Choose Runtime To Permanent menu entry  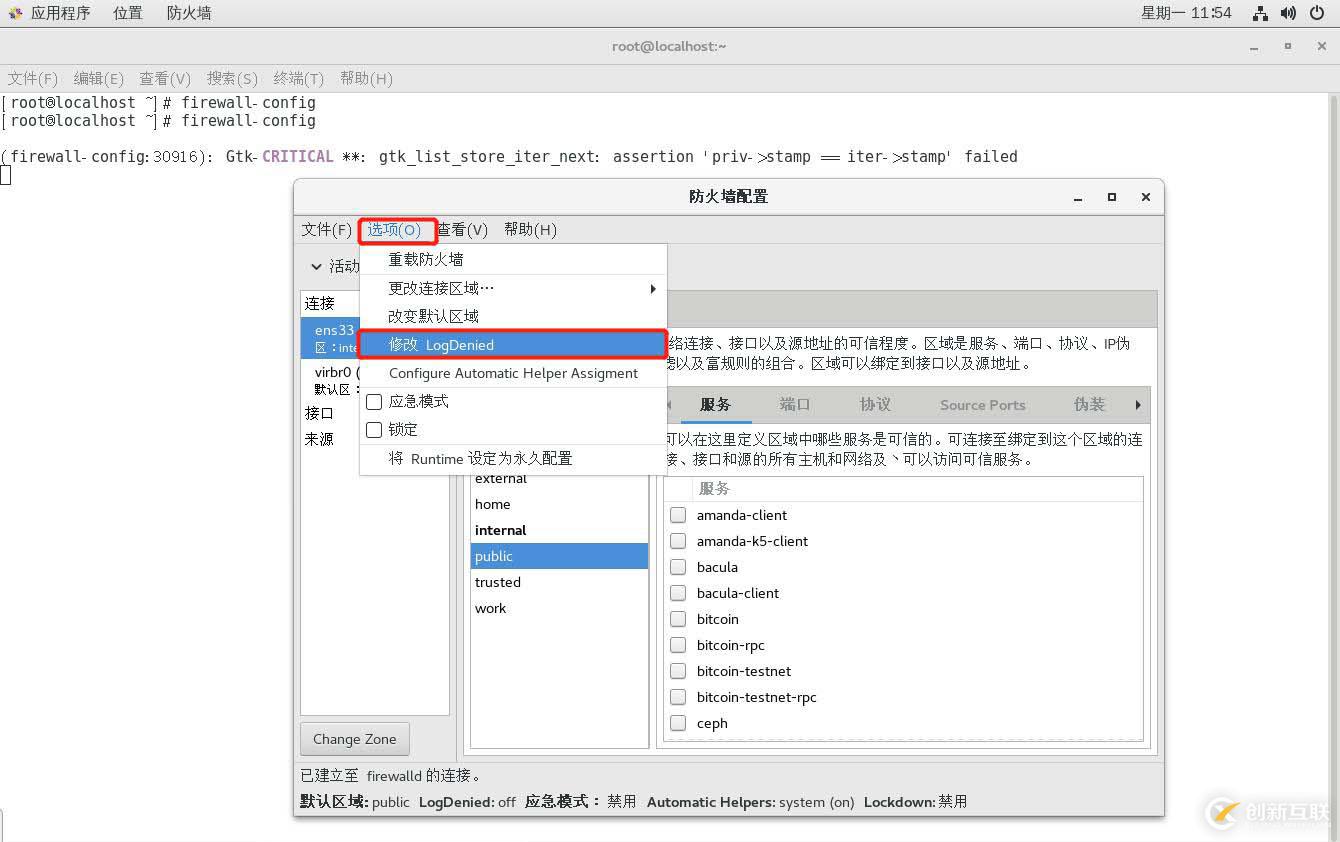[x=513, y=458]
